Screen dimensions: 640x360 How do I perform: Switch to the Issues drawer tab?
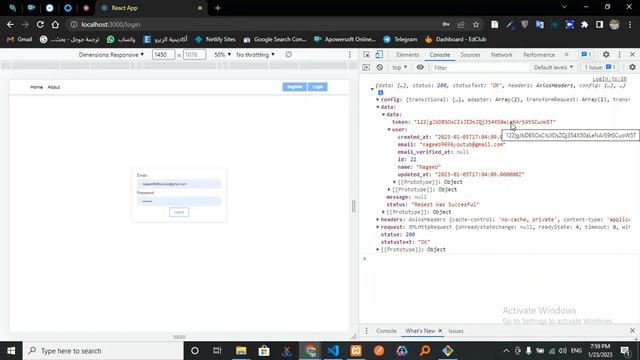pos(456,331)
